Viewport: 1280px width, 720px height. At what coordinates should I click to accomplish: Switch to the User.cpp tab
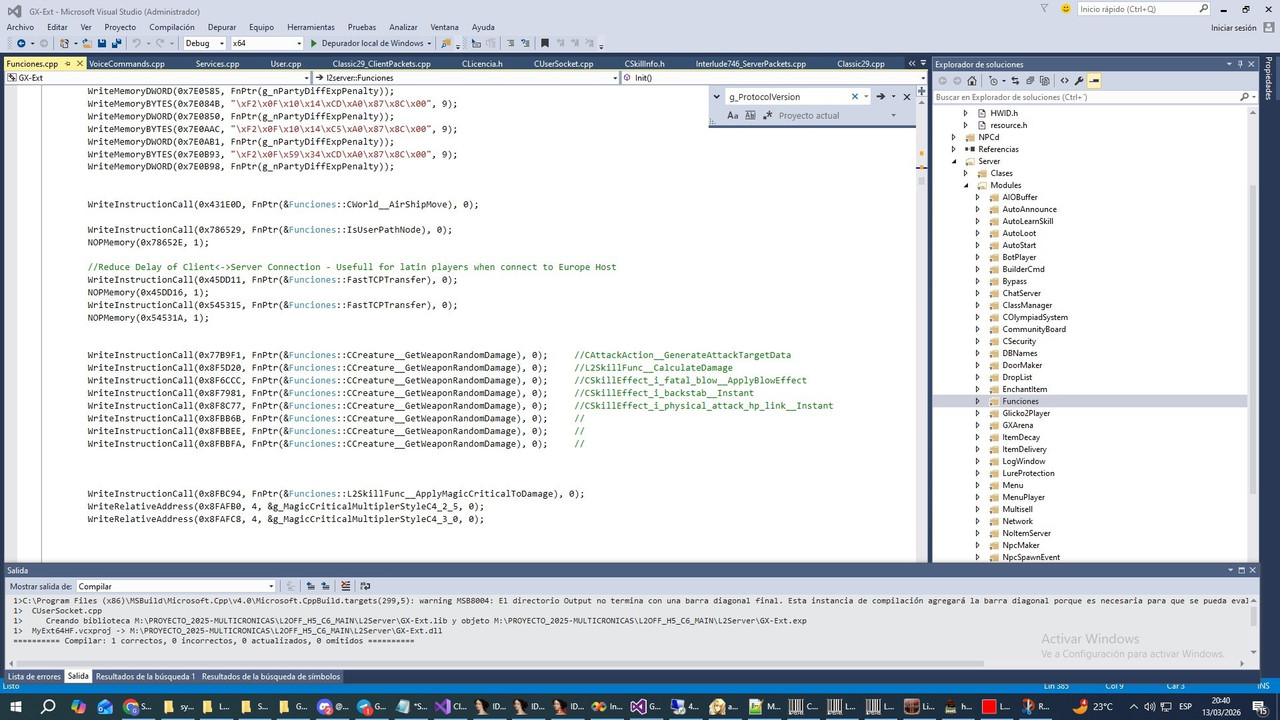click(285, 63)
